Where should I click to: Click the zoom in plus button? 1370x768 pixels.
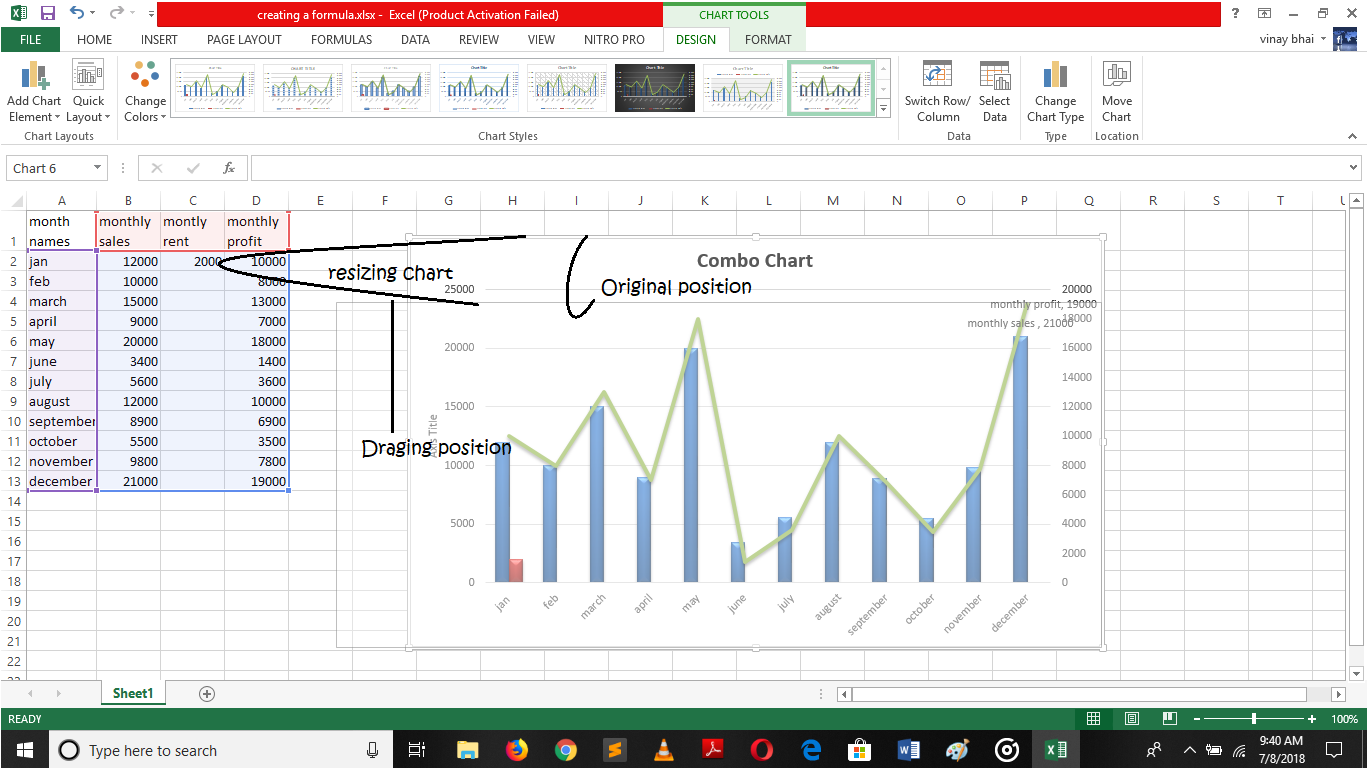[x=1311, y=719]
